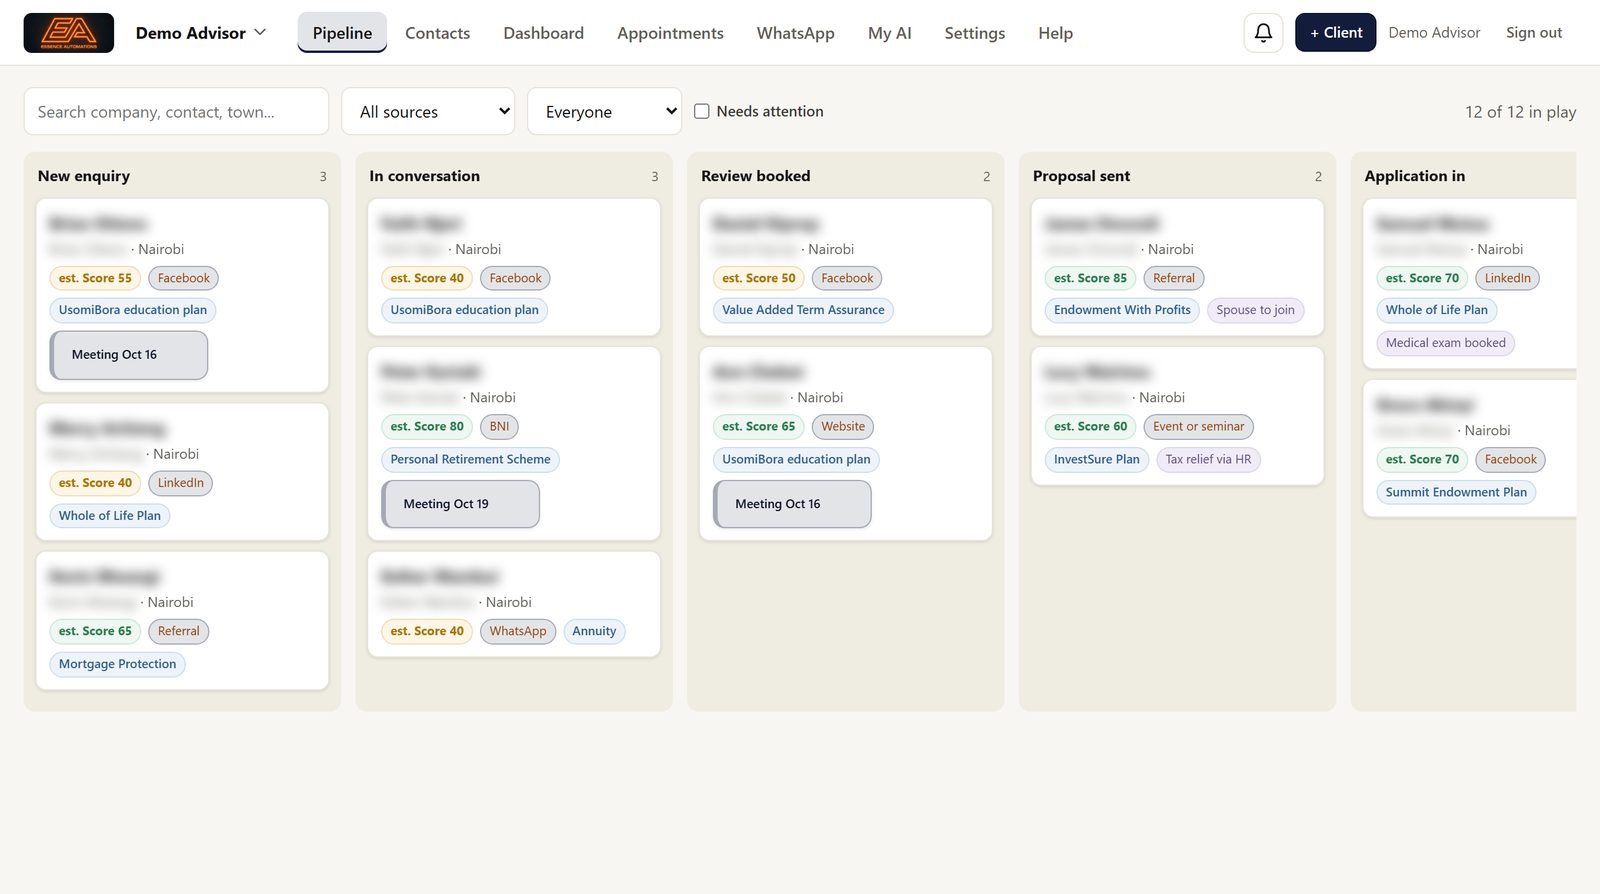Click the Tax relief via HR tag
The width and height of the screenshot is (1600, 894).
pyautogui.click(x=1208, y=459)
